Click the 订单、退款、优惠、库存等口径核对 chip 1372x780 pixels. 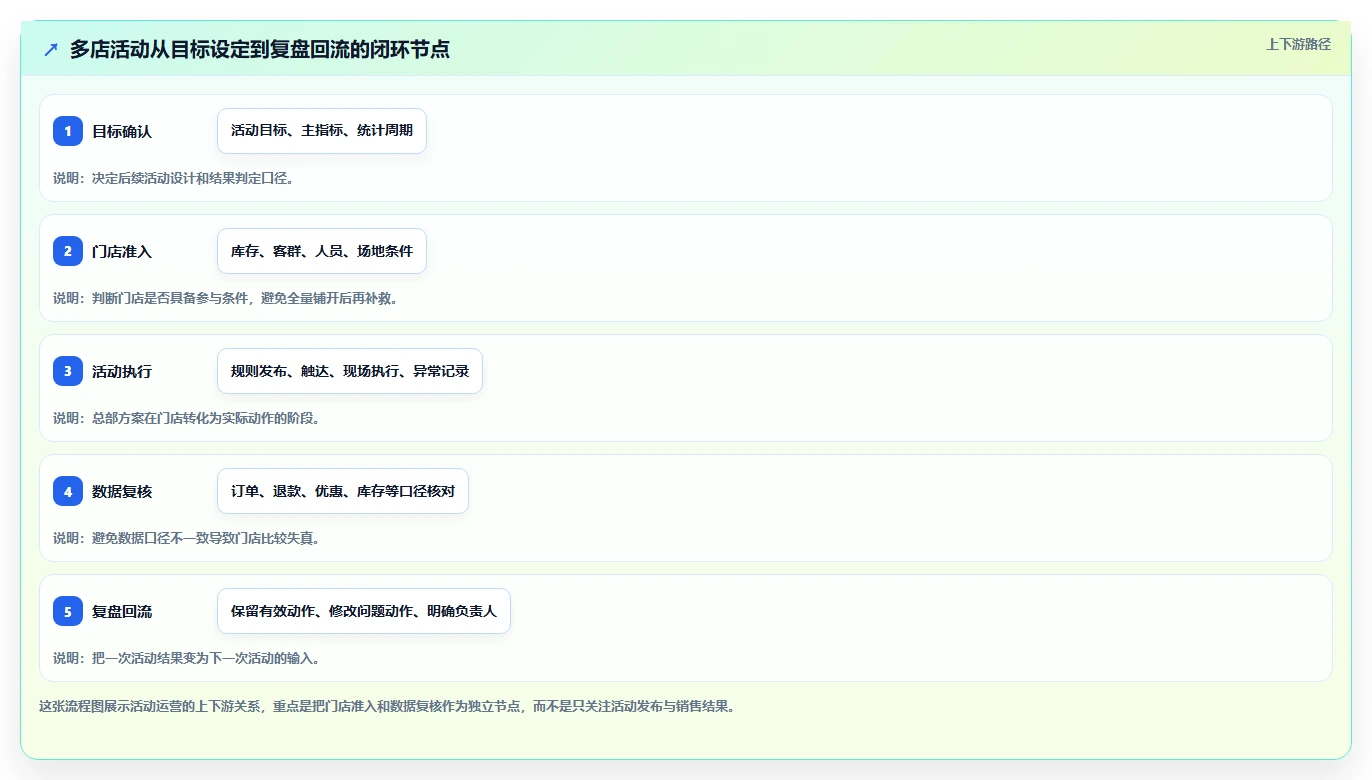pyautogui.click(x=343, y=491)
